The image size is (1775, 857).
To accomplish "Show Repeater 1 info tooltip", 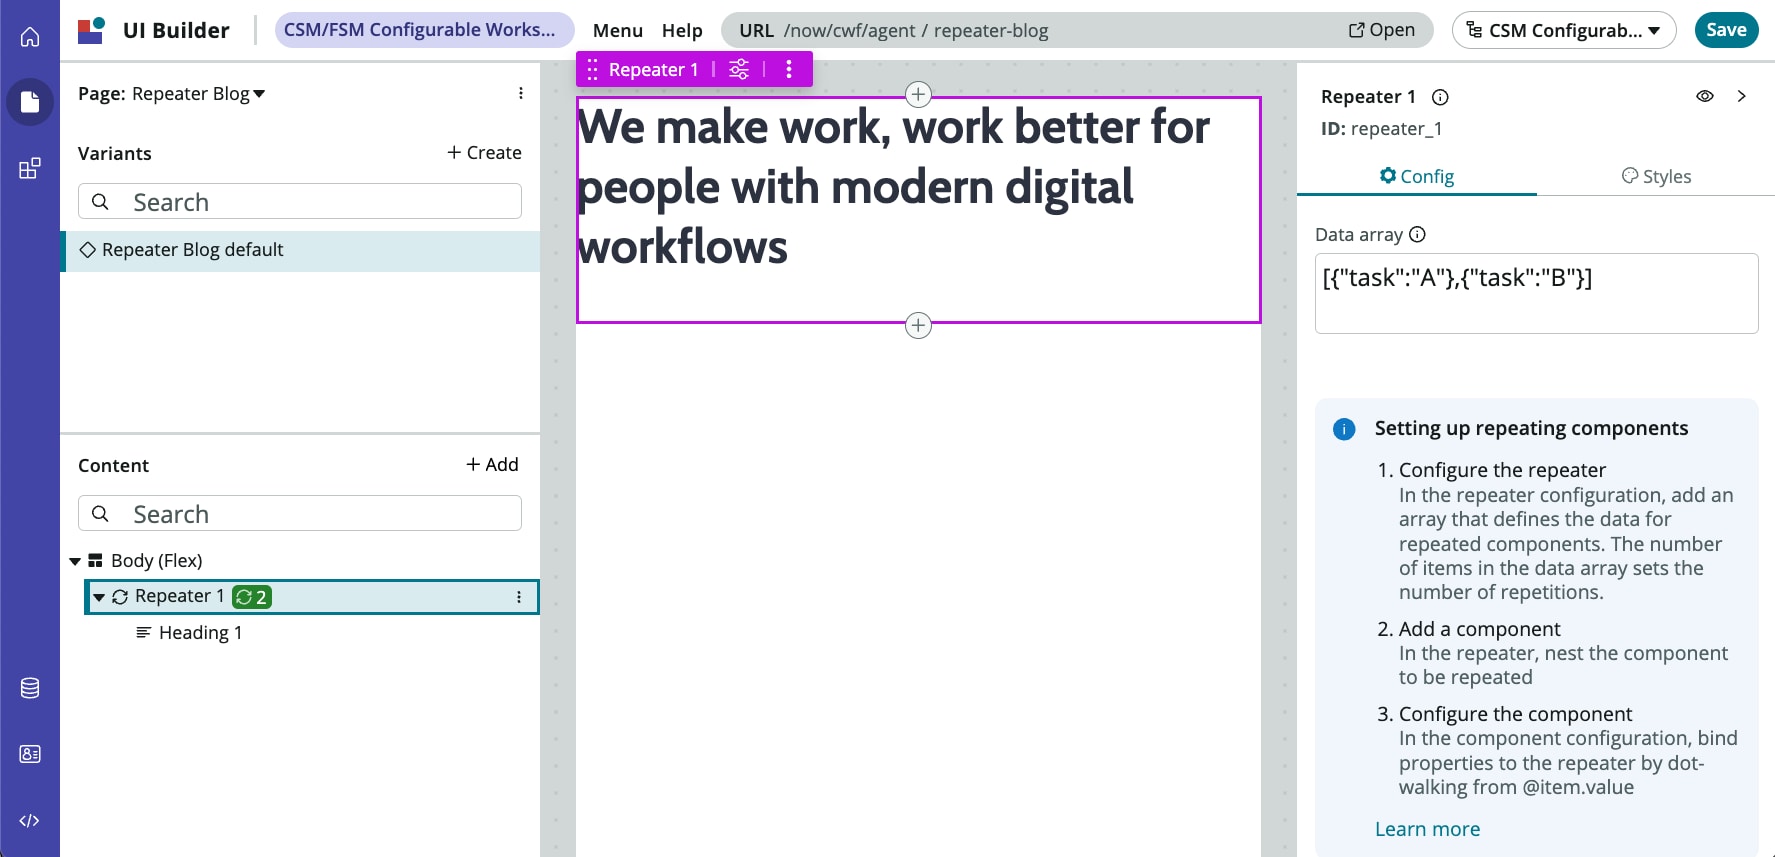I will [x=1440, y=97].
